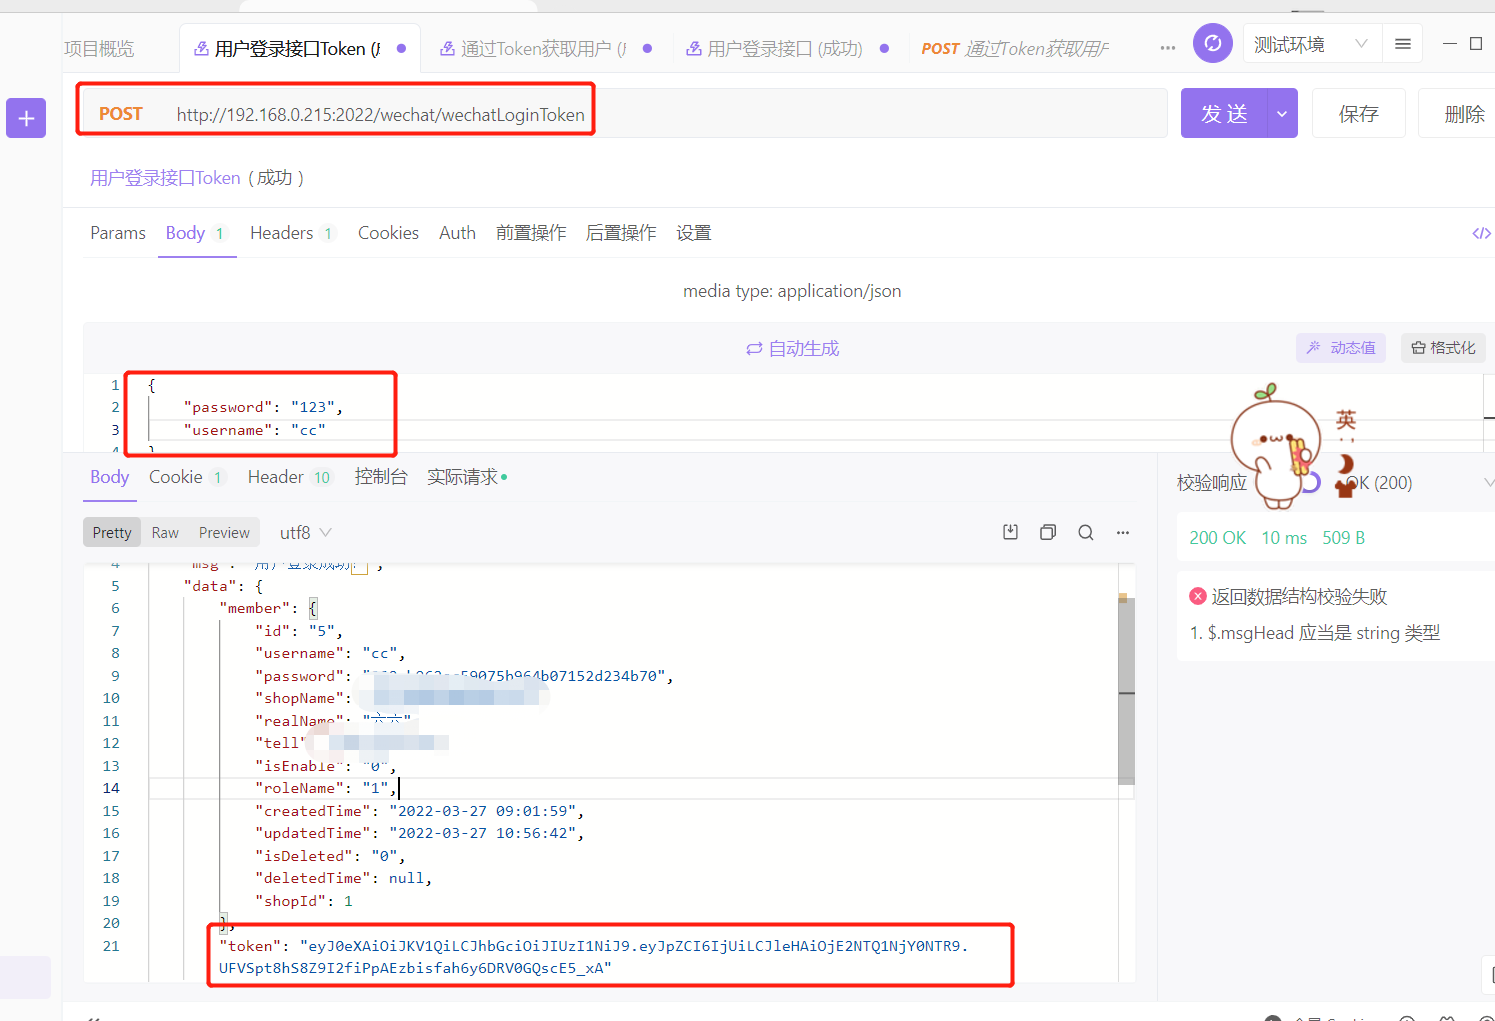Screen dimensions: 1495x1021
Task: Open the 测试环境 environment dropdown
Action: 1312,44
